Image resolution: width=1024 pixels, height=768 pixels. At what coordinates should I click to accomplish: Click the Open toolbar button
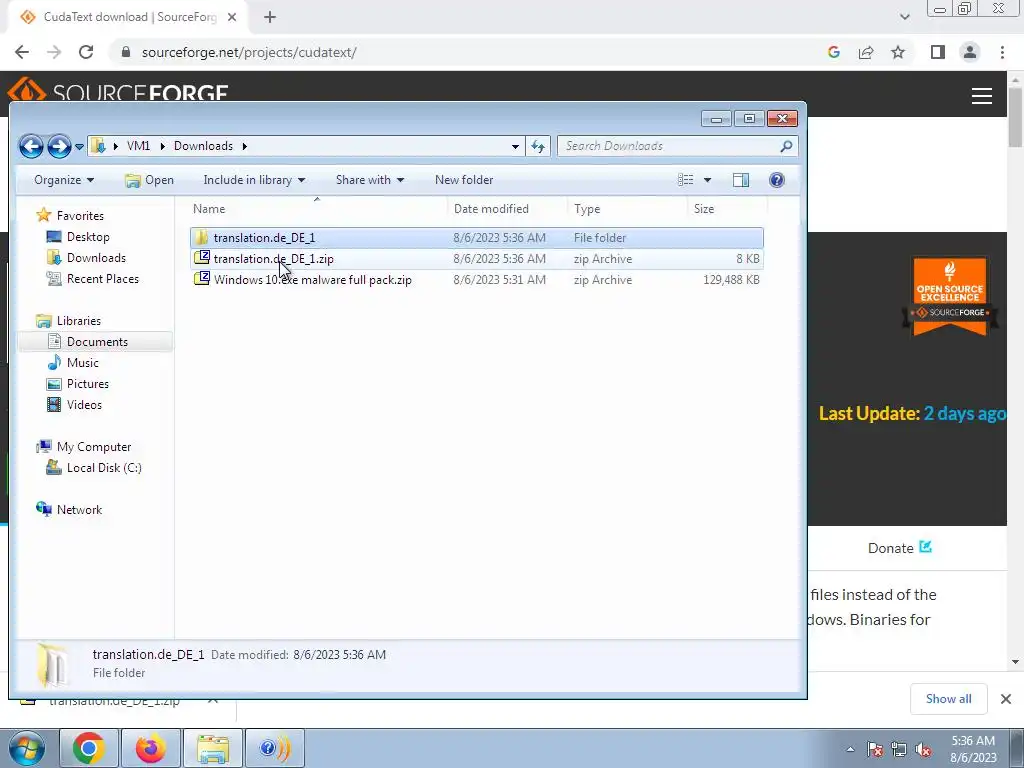(x=150, y=180)
